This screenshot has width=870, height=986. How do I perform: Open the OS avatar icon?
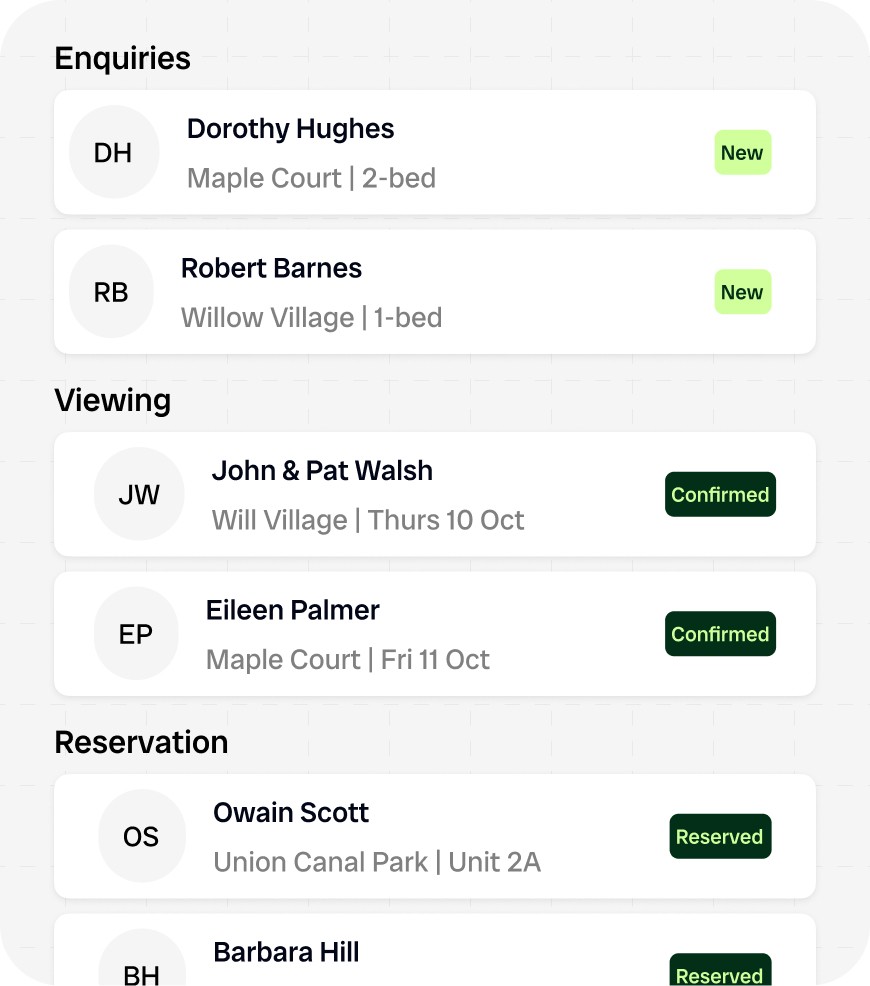[141, 836]
